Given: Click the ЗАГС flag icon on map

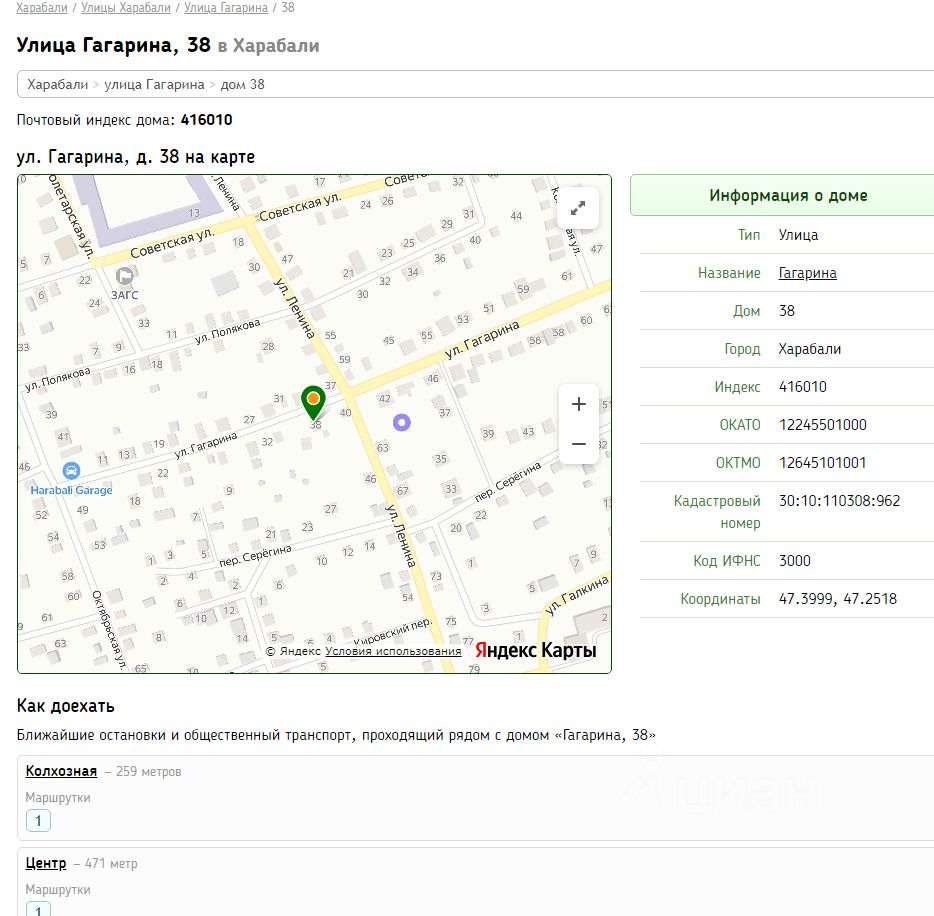Looking at the screenshot, I should point(124,276).
